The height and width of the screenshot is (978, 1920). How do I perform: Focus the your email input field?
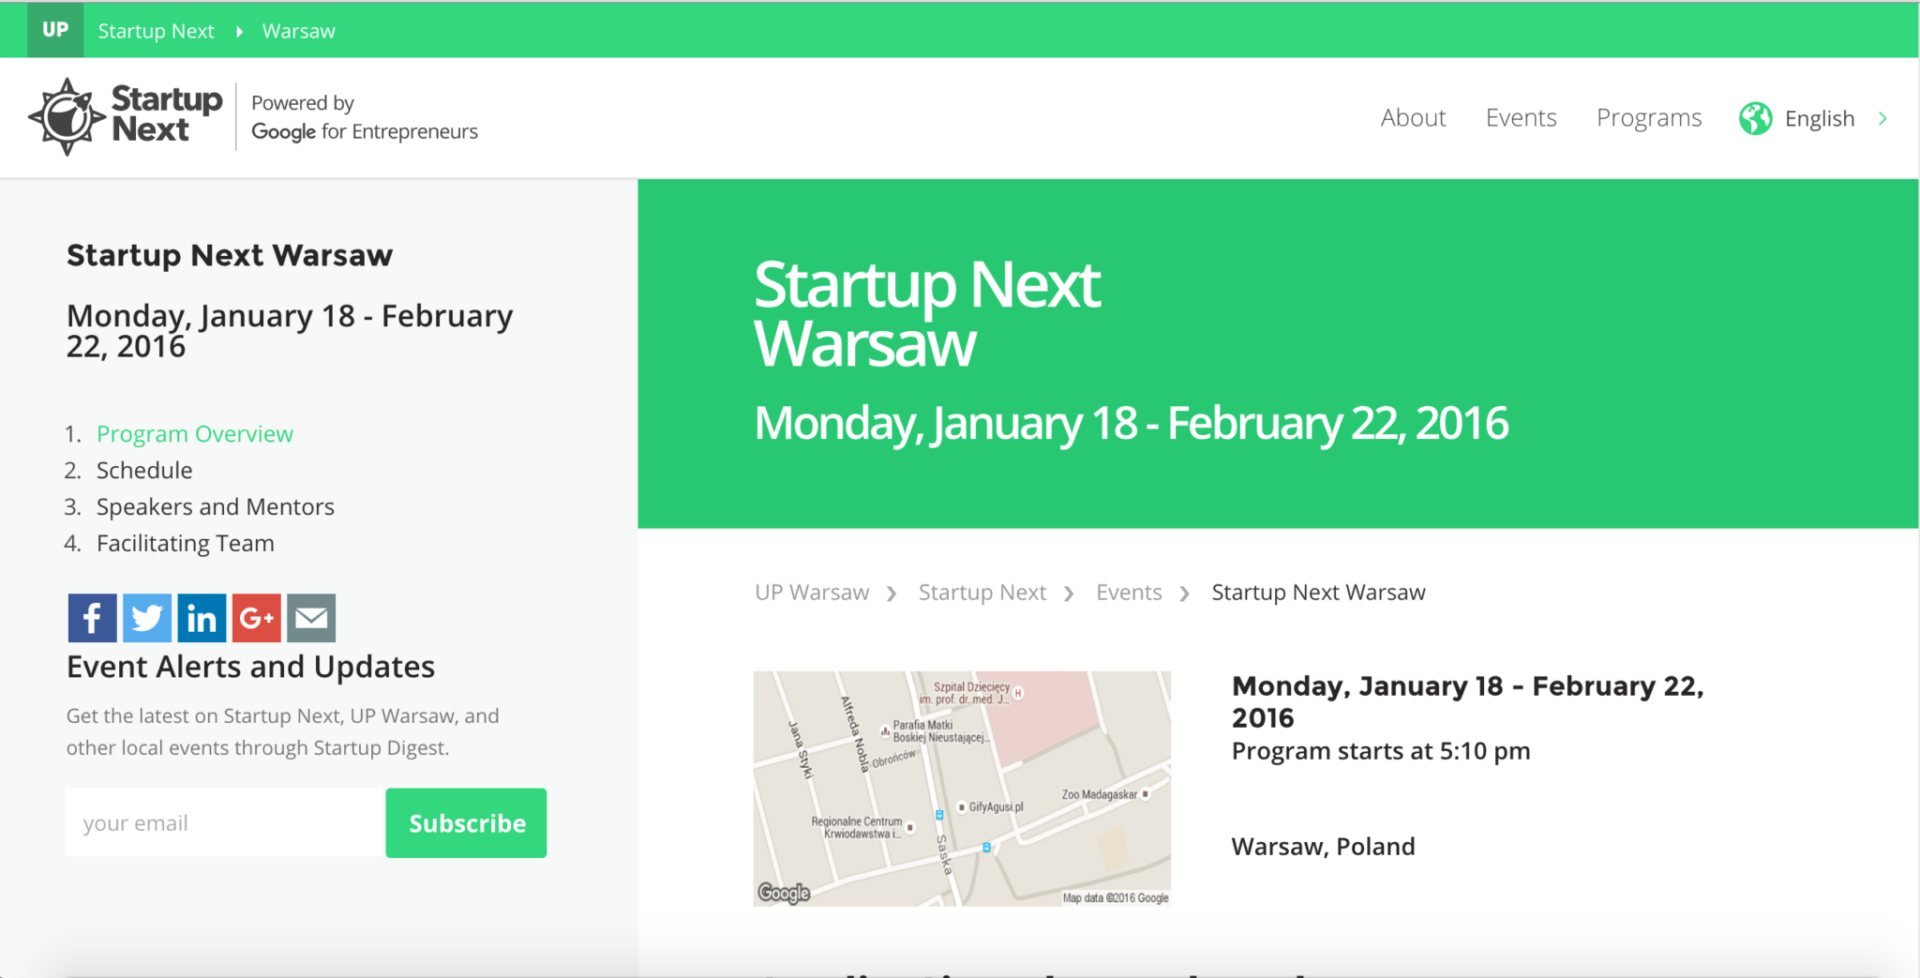[225, 823]
